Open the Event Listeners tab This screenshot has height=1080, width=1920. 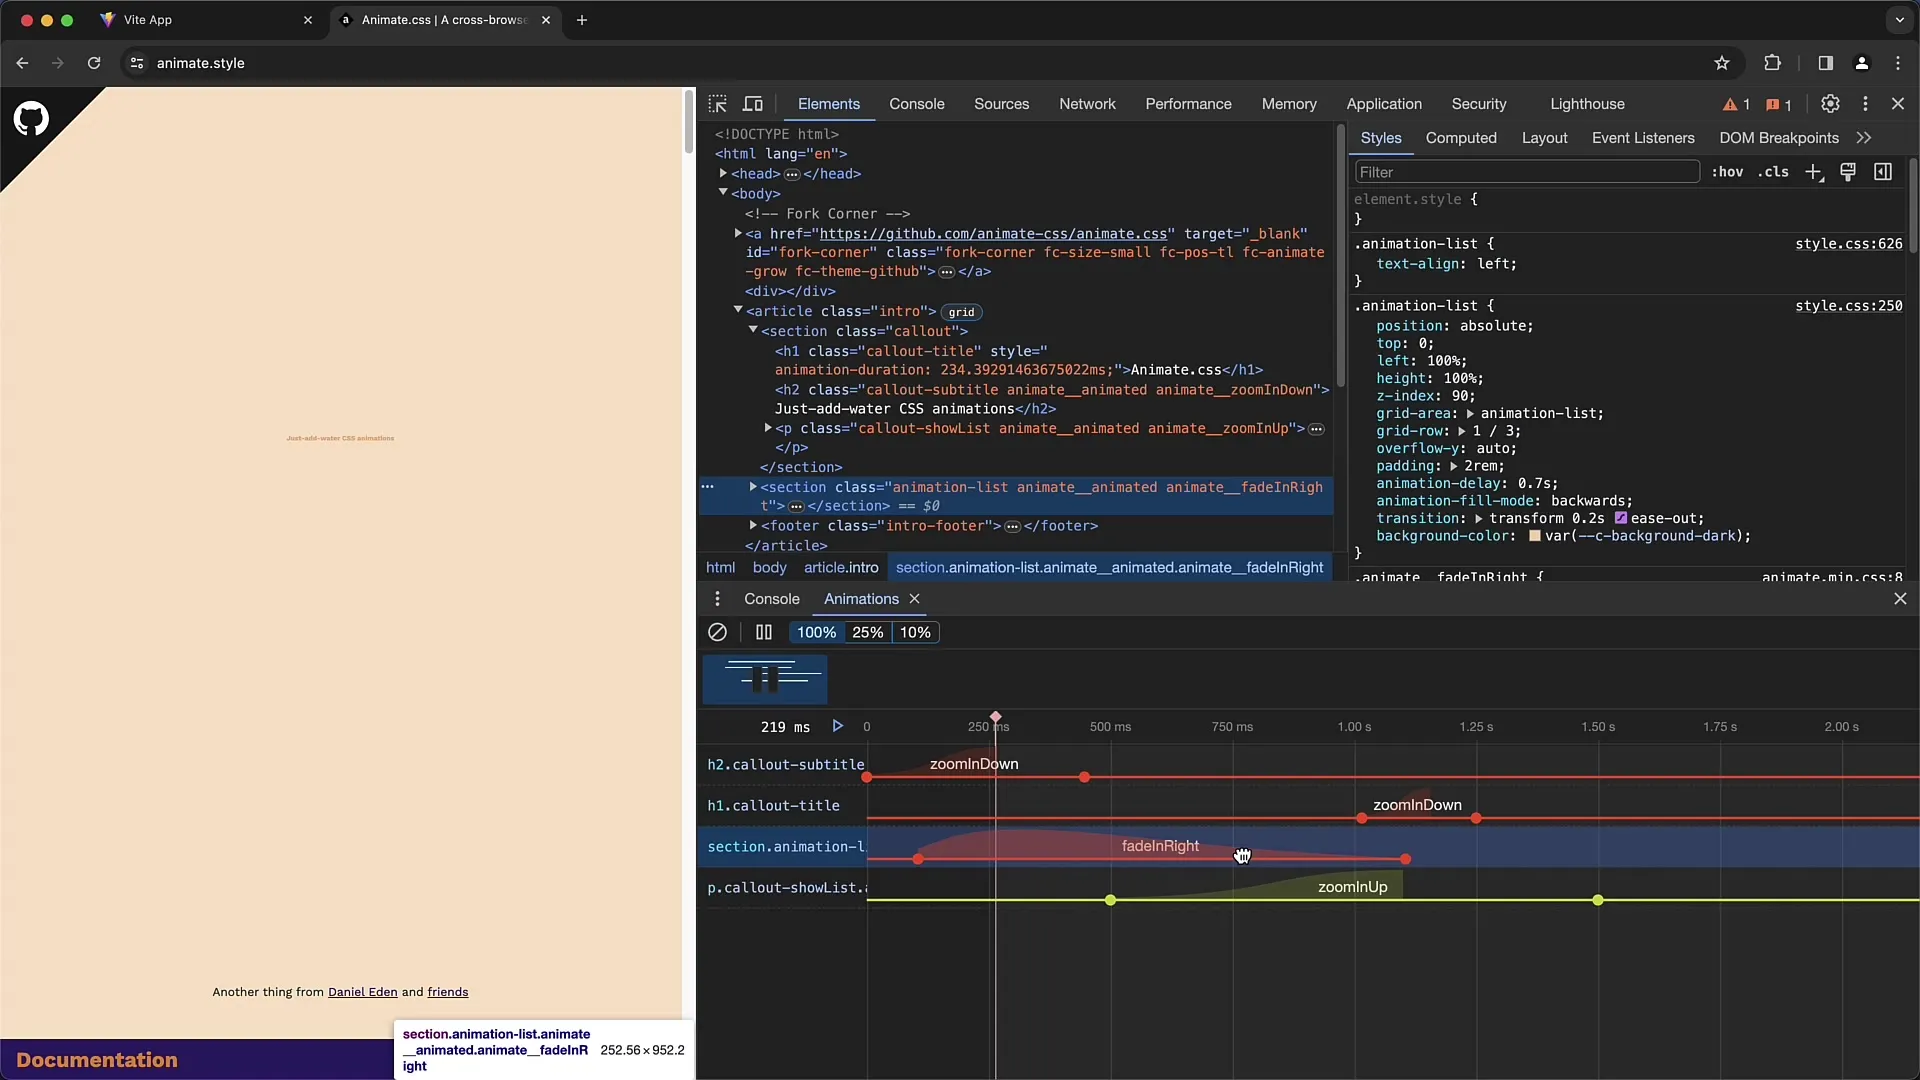(1643, 138)
